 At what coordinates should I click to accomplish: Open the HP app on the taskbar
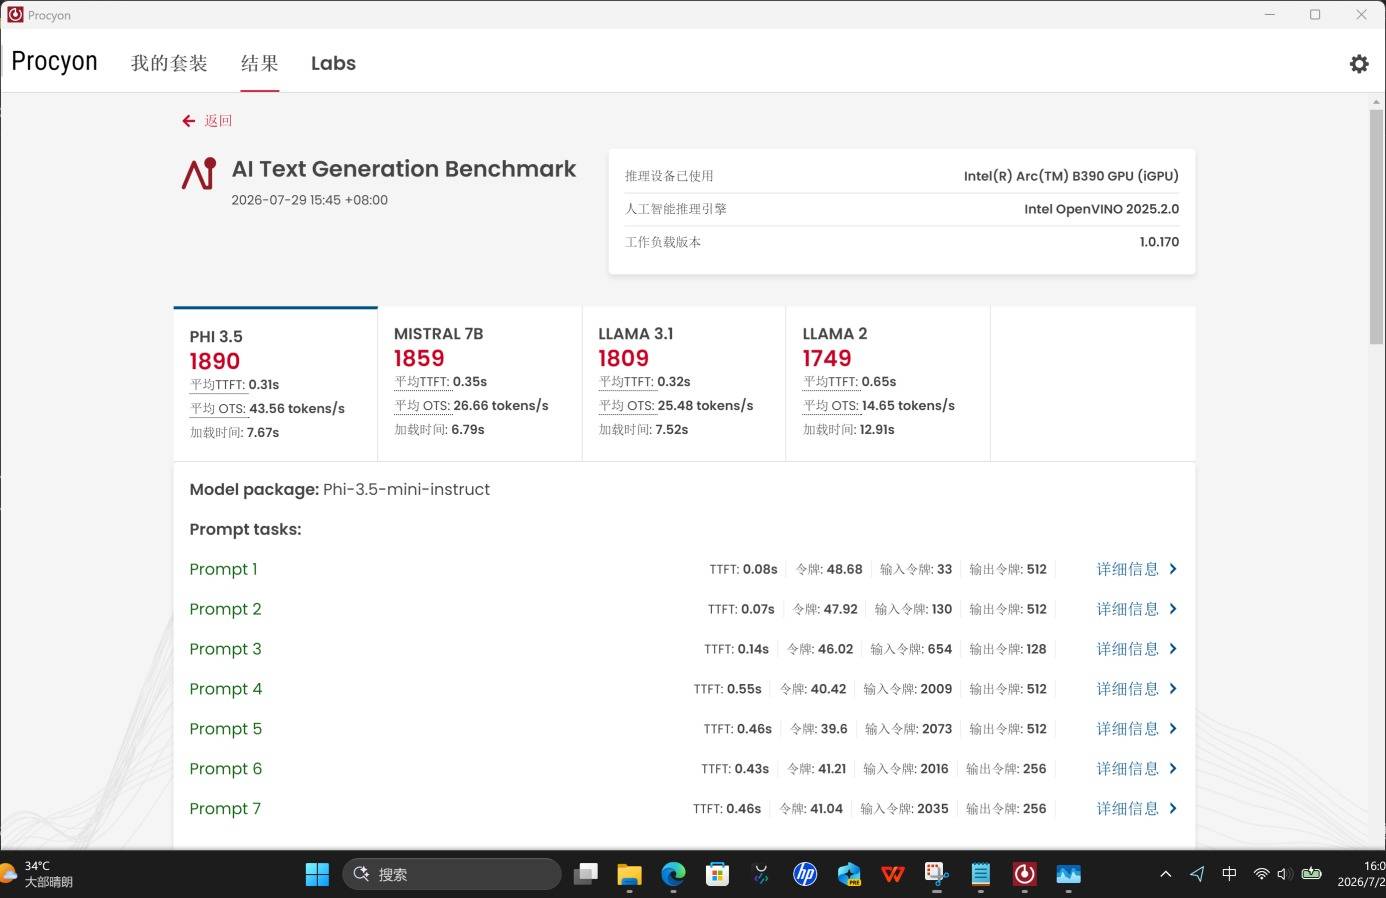(x=805, y=874)
